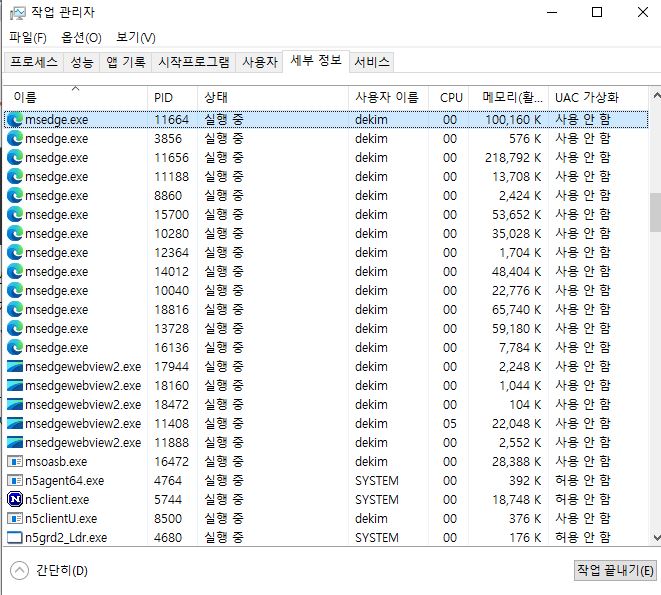
Task: Click the Edge icon in the PID 14012 row
Action: tap(15, 271)
